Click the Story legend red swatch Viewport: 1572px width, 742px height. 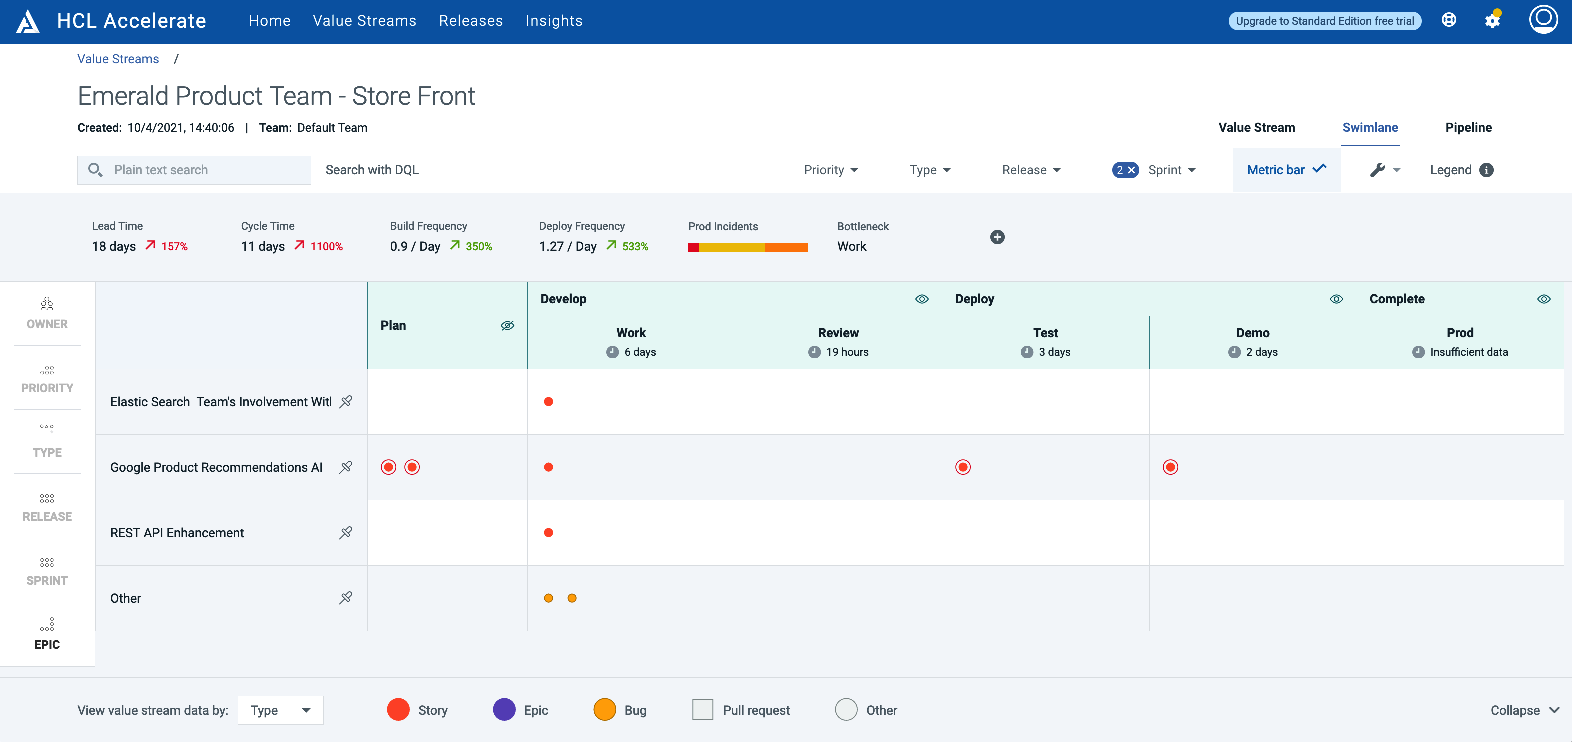[x=398, y=710]
